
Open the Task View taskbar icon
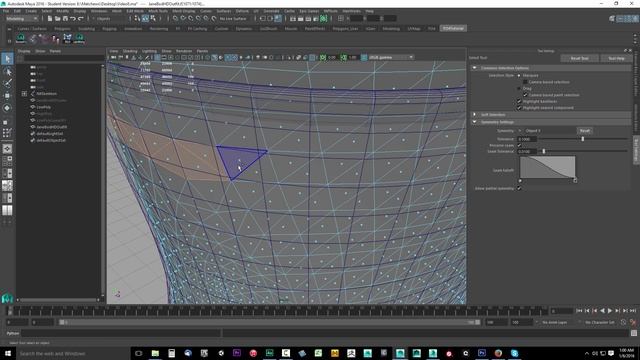click(139, 353)
